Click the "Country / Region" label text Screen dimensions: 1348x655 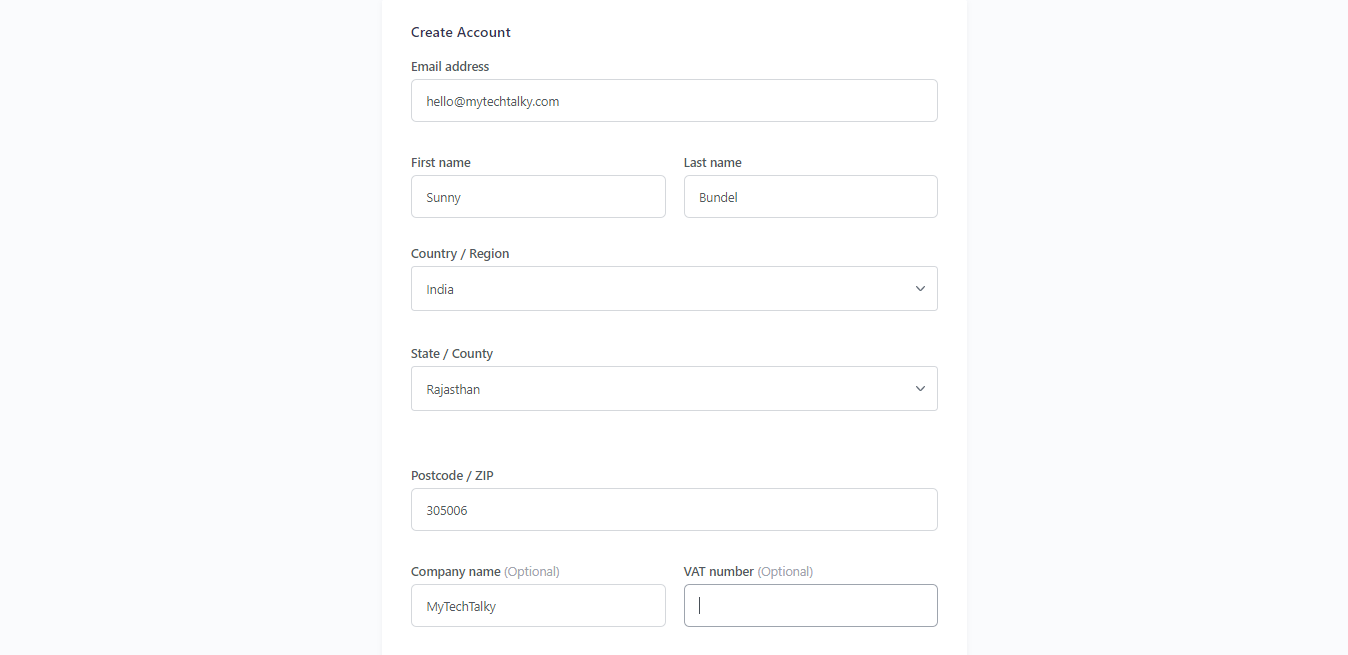460,254
